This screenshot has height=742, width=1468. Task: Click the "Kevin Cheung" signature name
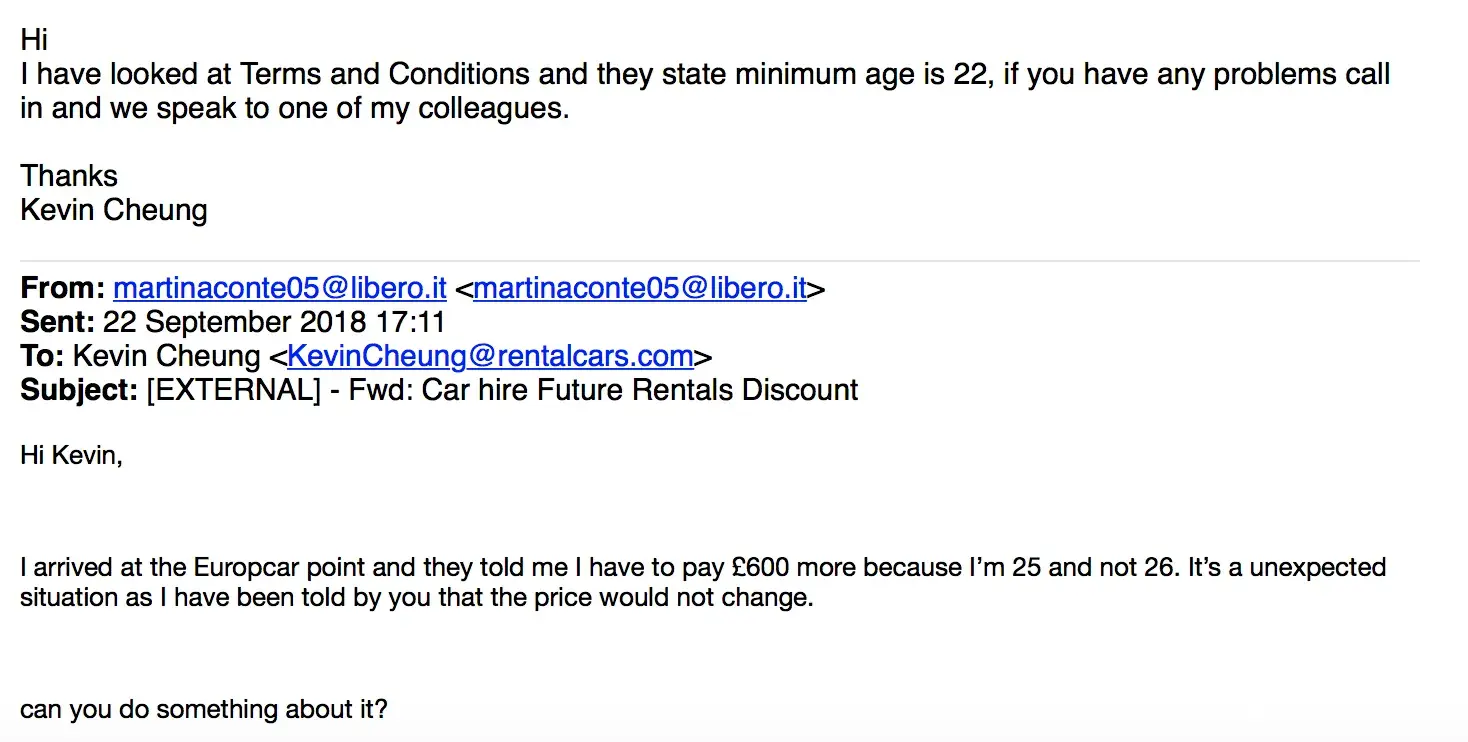[113, 211]
